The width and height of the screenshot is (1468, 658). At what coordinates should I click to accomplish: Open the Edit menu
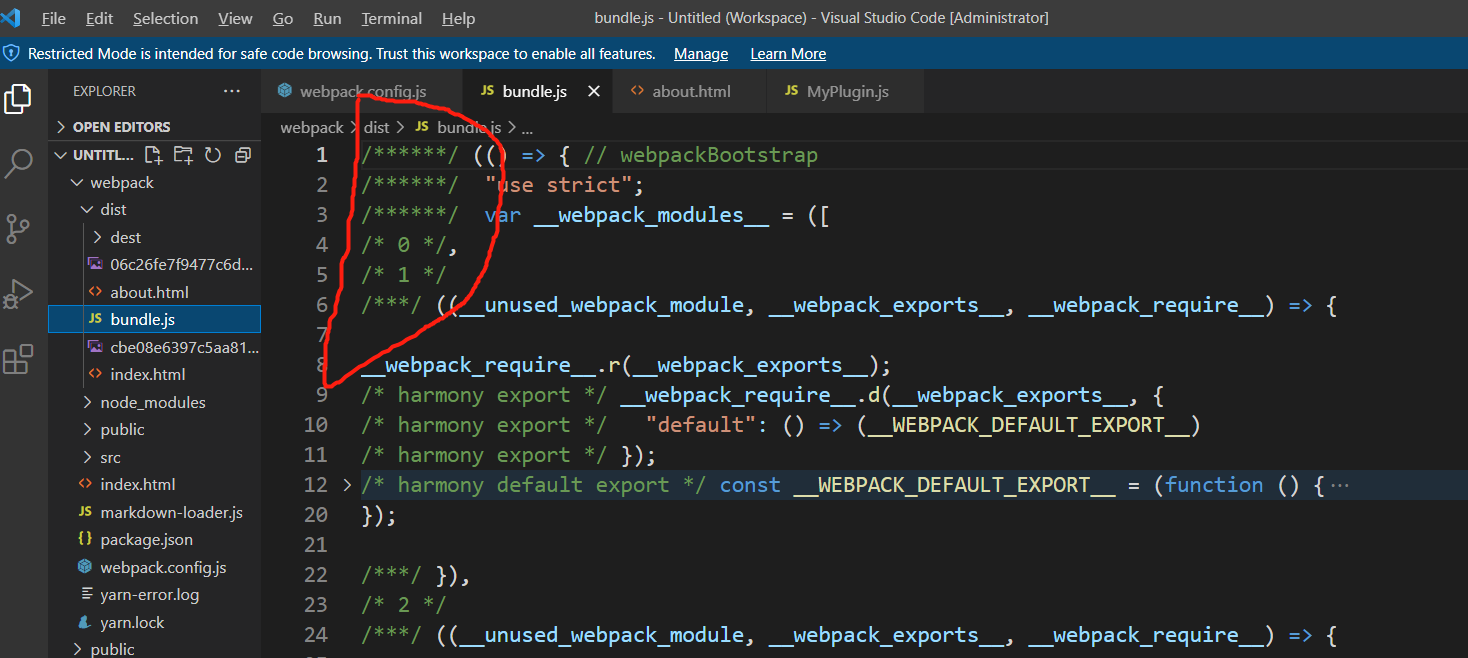click(99, 19)
